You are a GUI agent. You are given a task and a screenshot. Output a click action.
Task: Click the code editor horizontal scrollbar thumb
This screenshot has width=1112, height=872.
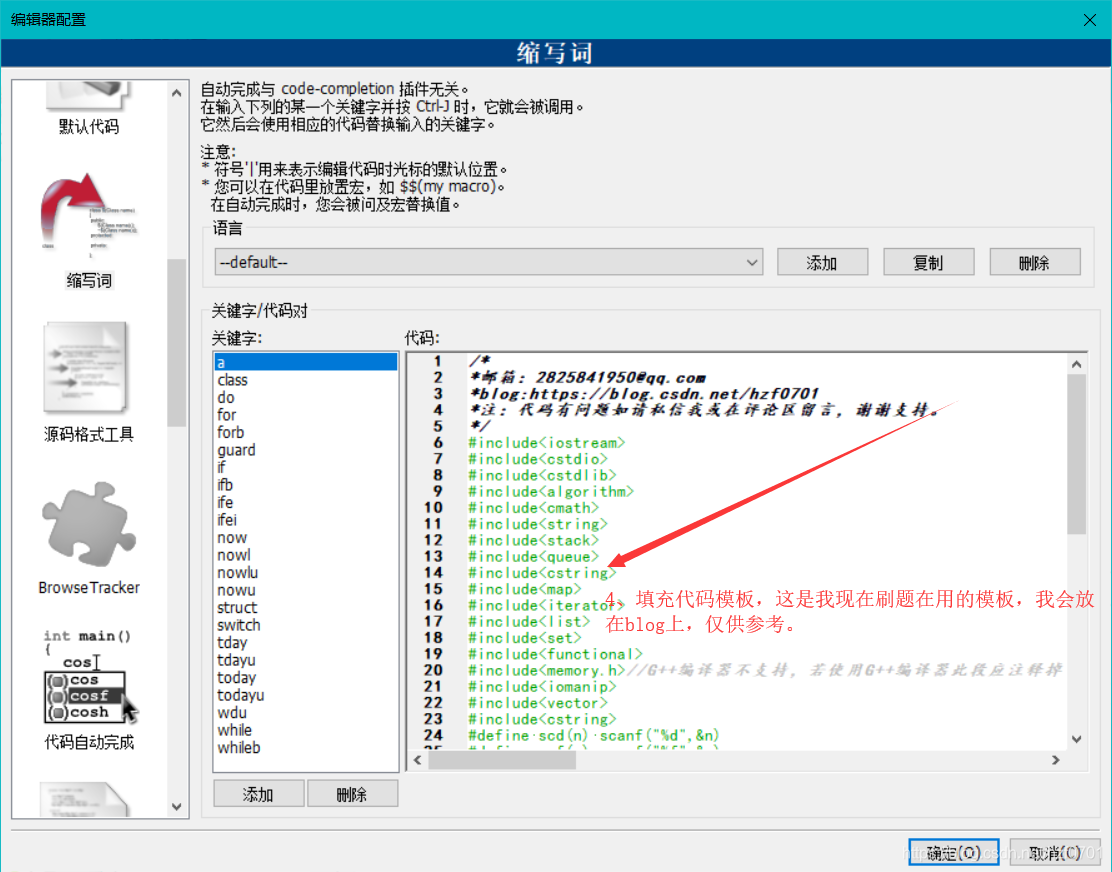pyautogui.click(x=502, y=760)
